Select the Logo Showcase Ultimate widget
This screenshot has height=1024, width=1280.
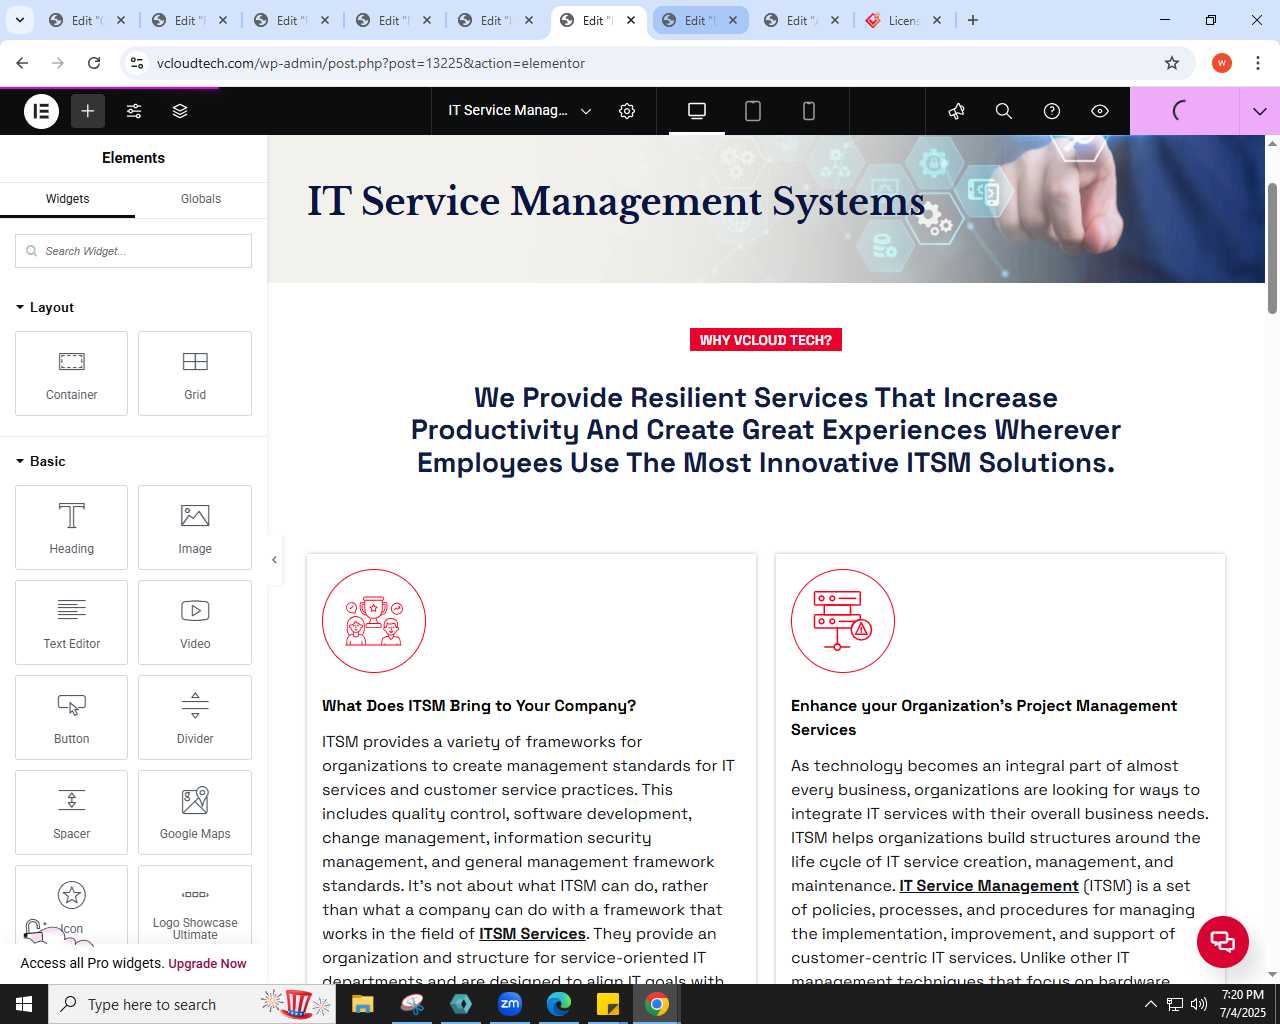tap(195, 905)
